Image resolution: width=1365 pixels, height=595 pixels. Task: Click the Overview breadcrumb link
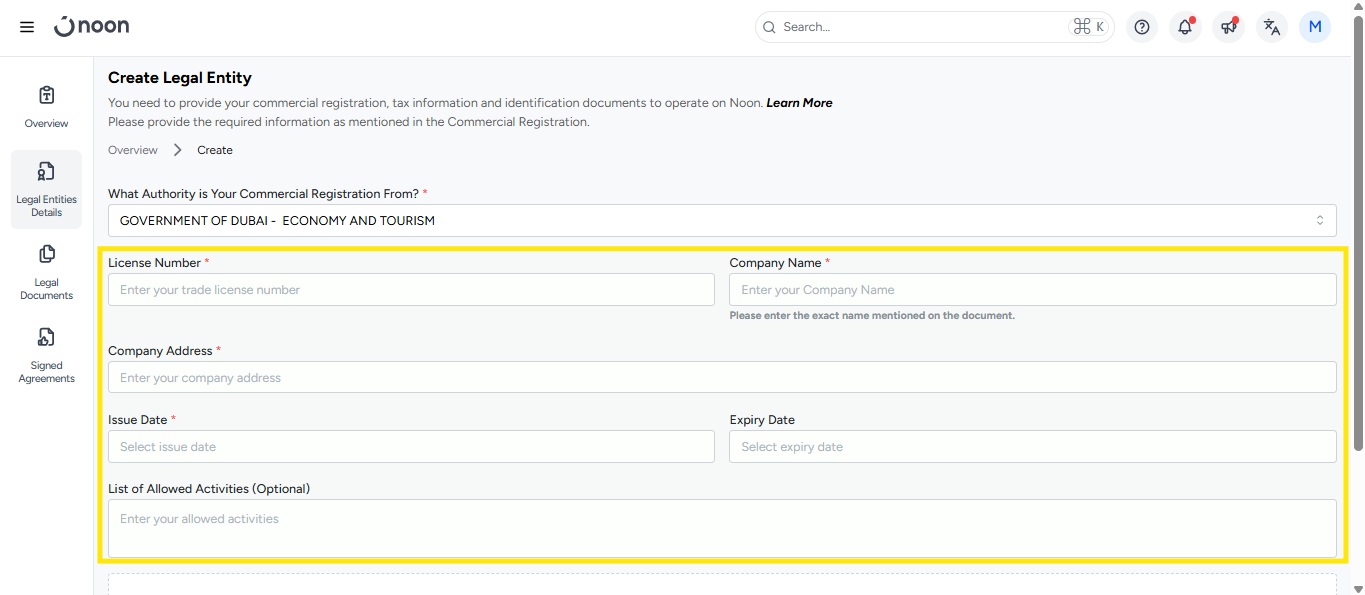pos(133,150)
